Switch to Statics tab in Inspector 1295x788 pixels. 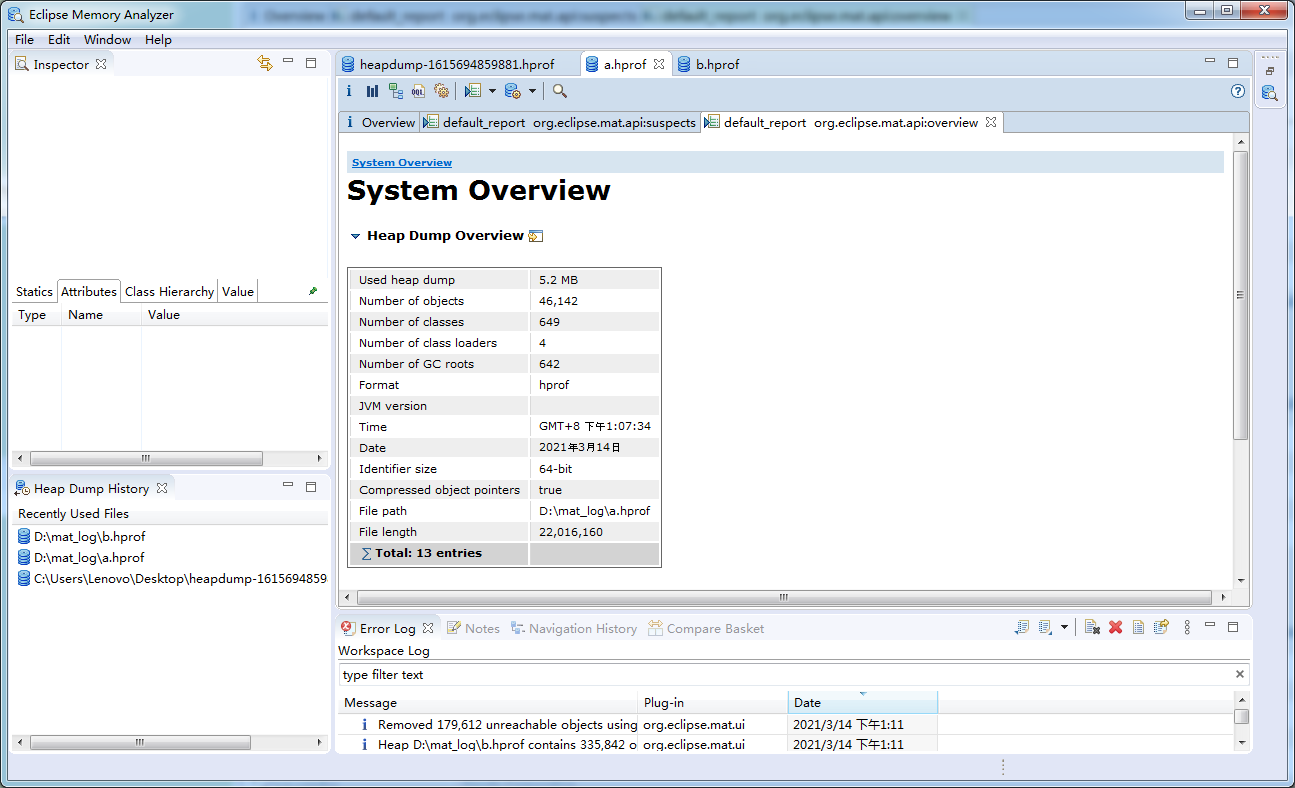(34, 291)
